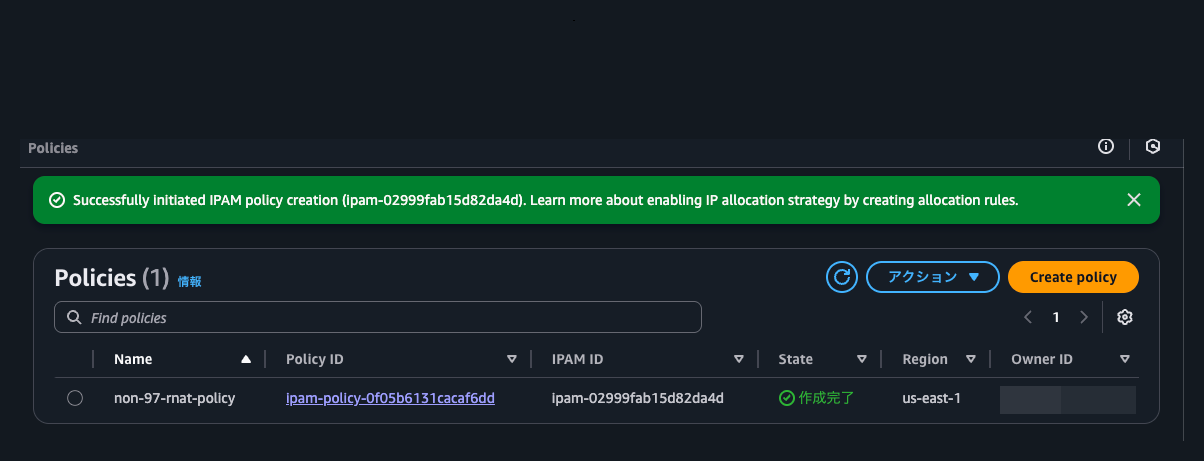The width and height of the screenshot is (1204, 461).
Task: Open IPAM ID column sort arrow
Action: click(739, 359)
